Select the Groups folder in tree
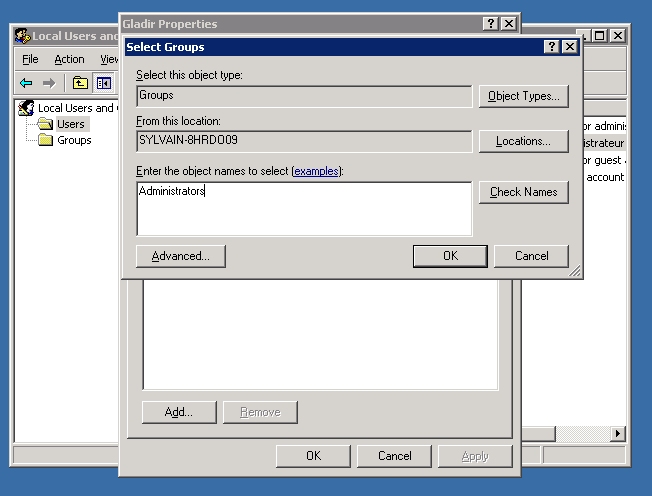652x496 pixels. tap(74, 140)
